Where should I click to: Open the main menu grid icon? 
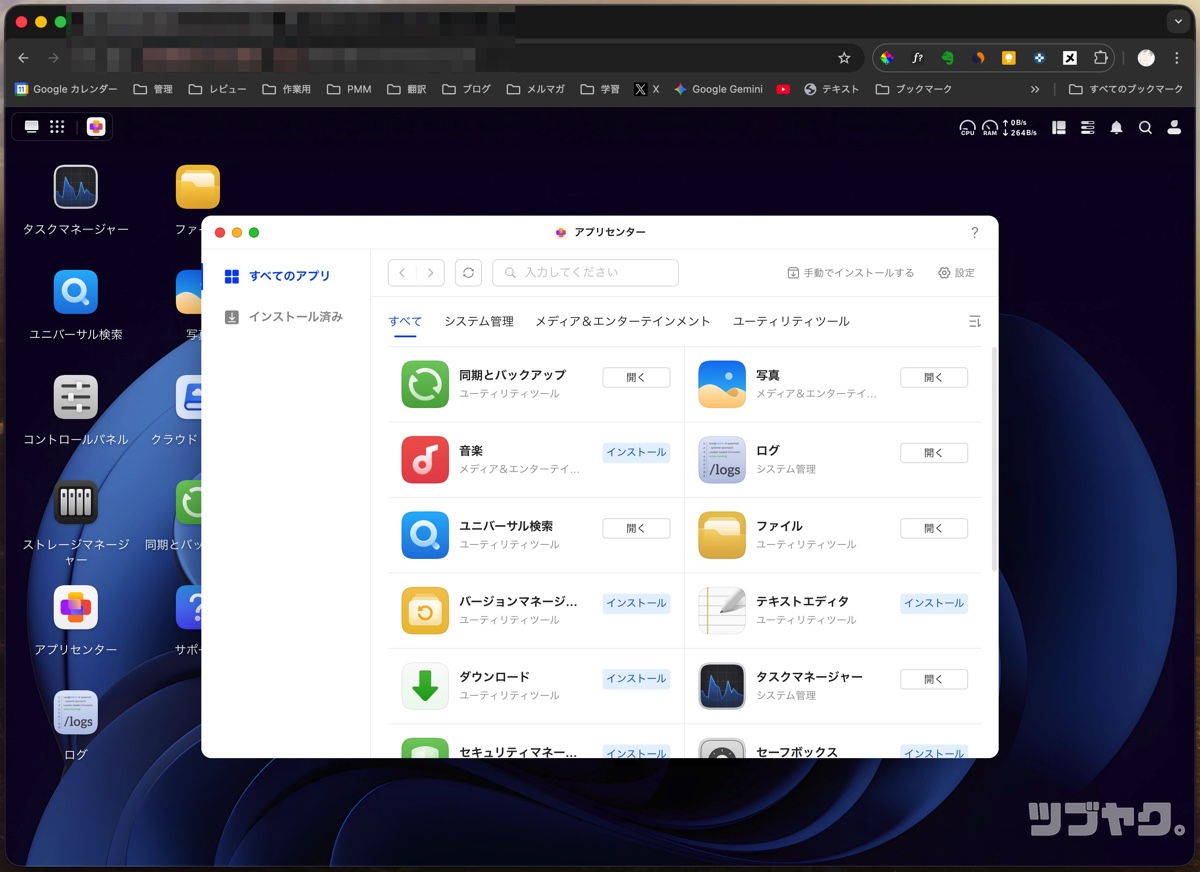pyautogui.click(x=57, y=127)
